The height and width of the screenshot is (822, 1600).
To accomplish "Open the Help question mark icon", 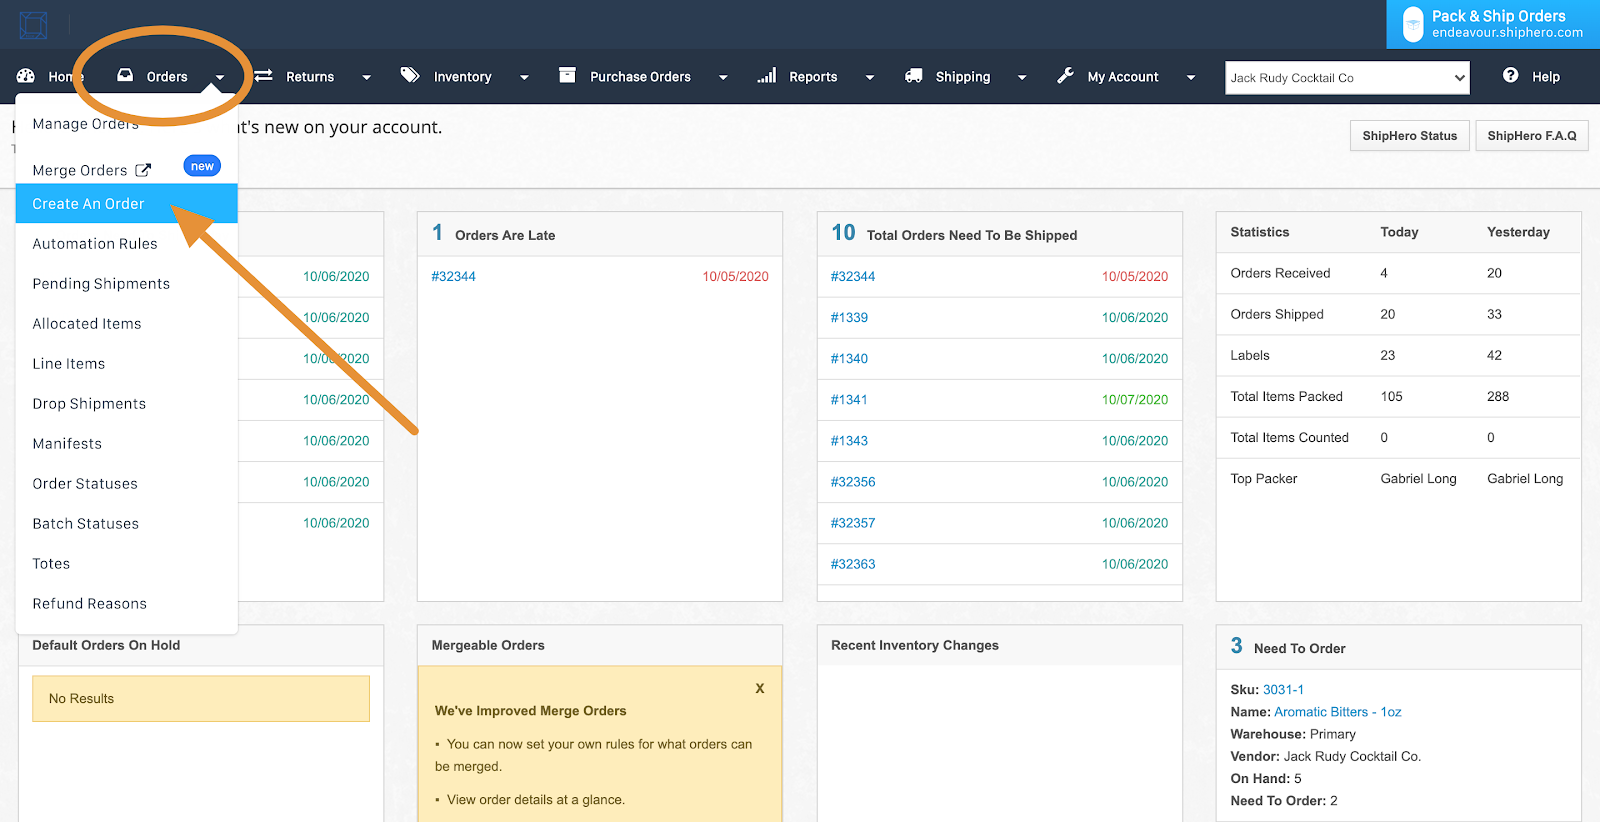I will (1510, 75).
